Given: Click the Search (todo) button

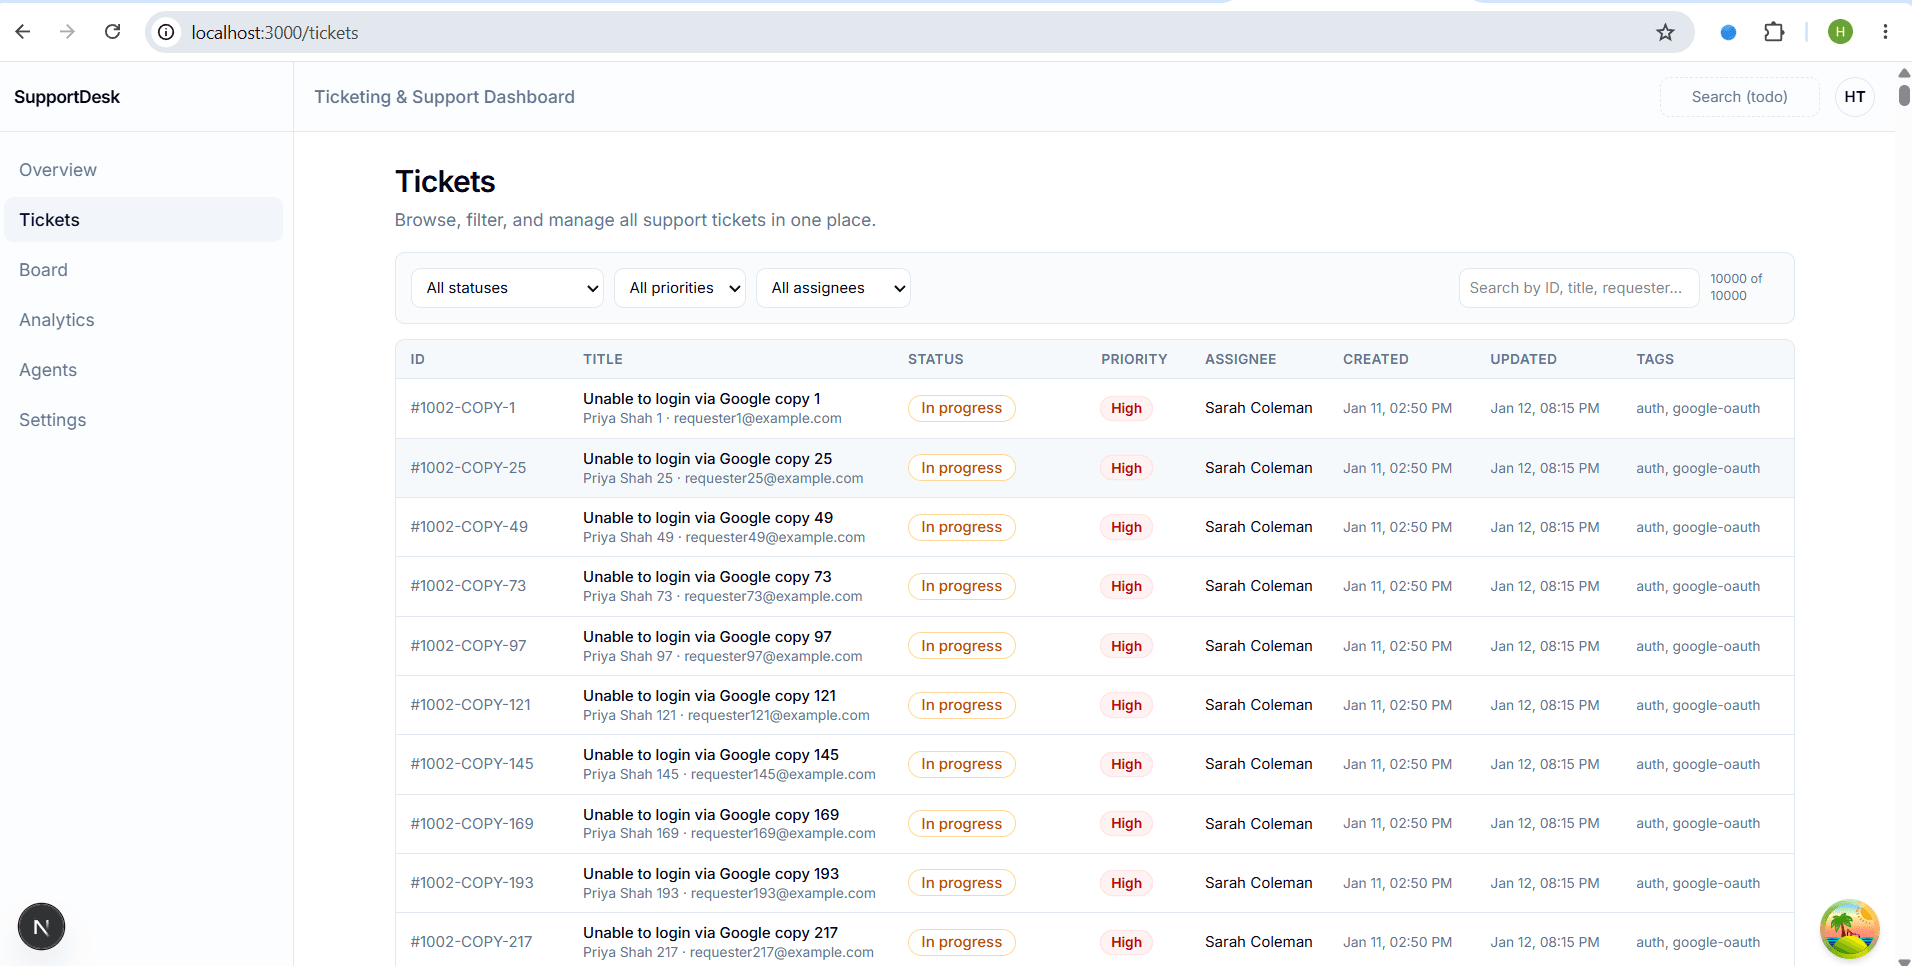Looking at the screenshot, I should pyautogui.click(x=1739, y=97).
